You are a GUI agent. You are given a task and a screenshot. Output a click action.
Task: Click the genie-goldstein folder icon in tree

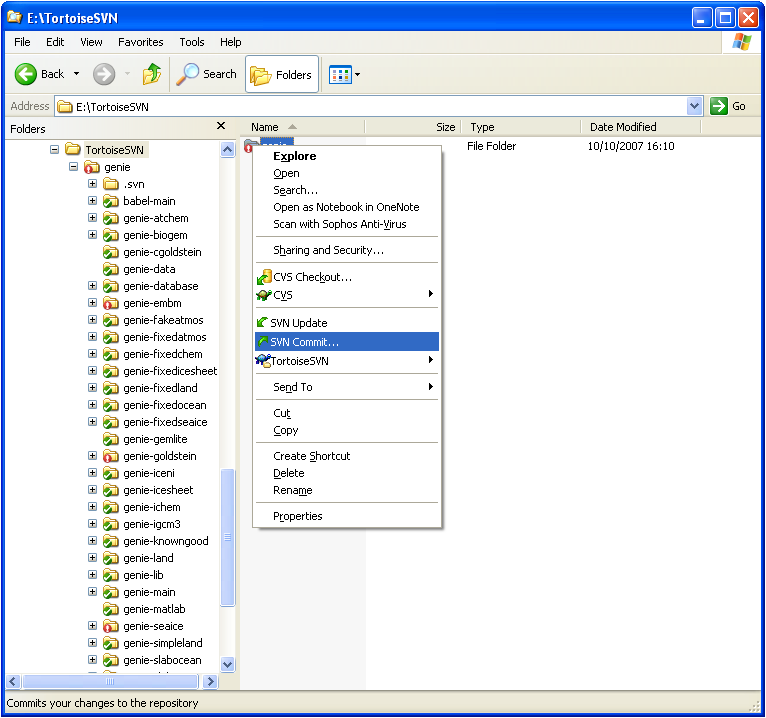[111, 456]
